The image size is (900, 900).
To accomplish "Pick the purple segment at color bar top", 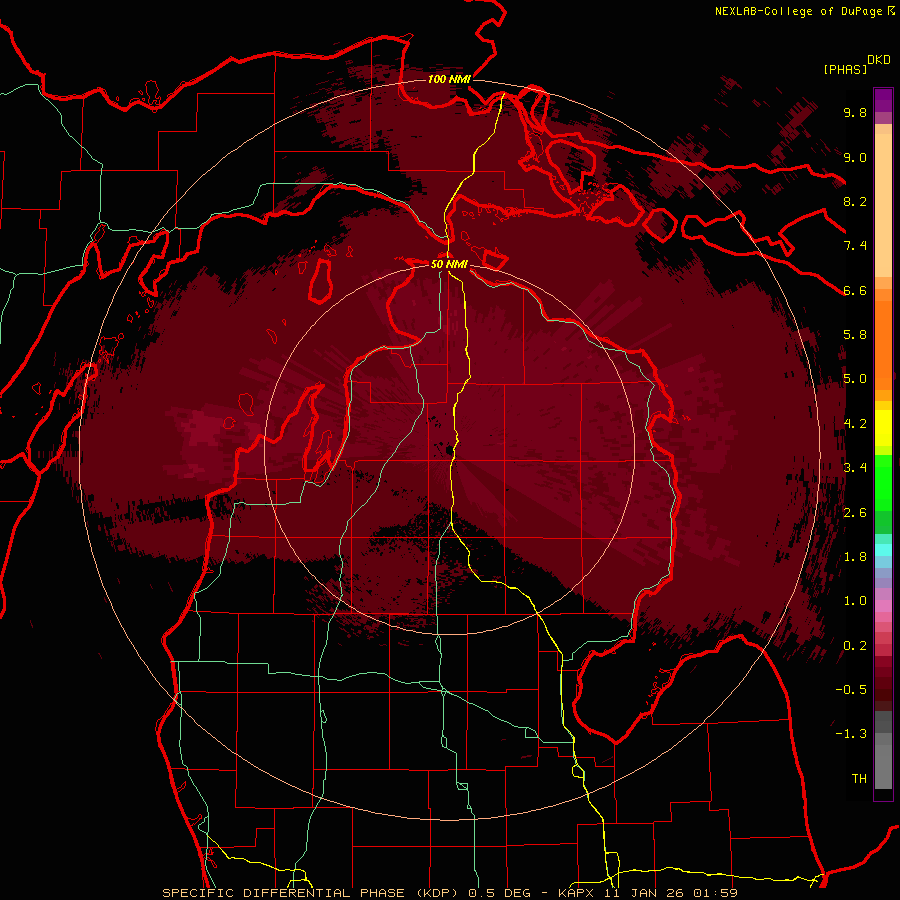I will pyautogui.click(x=883, y=100).
